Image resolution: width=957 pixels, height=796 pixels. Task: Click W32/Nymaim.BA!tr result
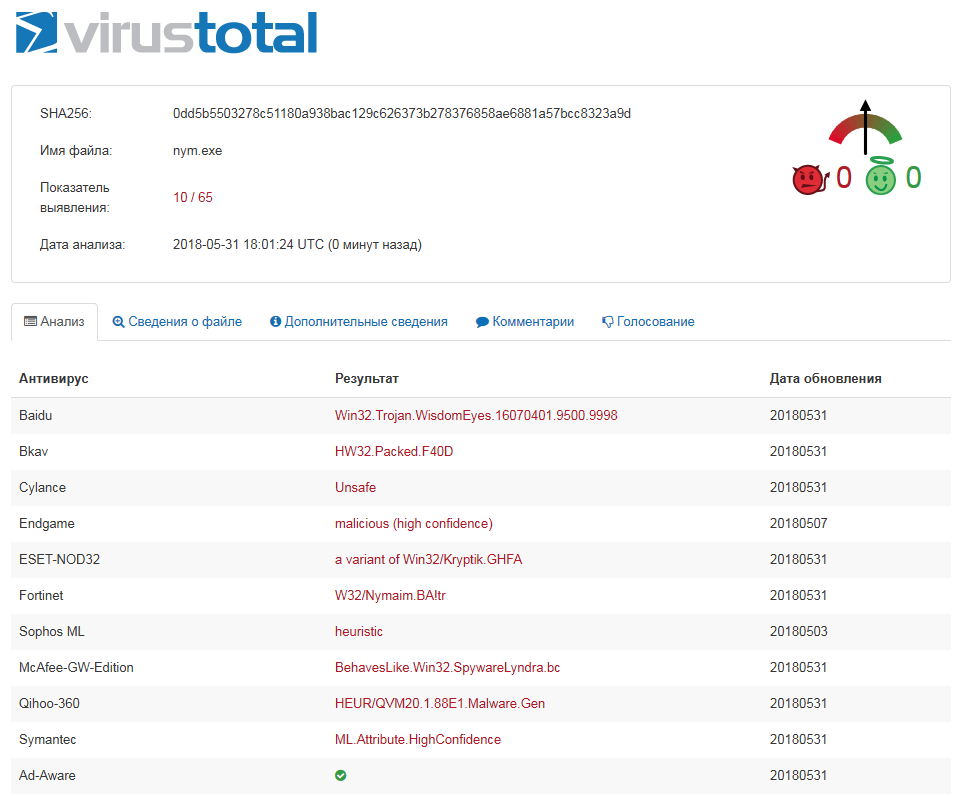pyautogui.click(x=390, y=596)
